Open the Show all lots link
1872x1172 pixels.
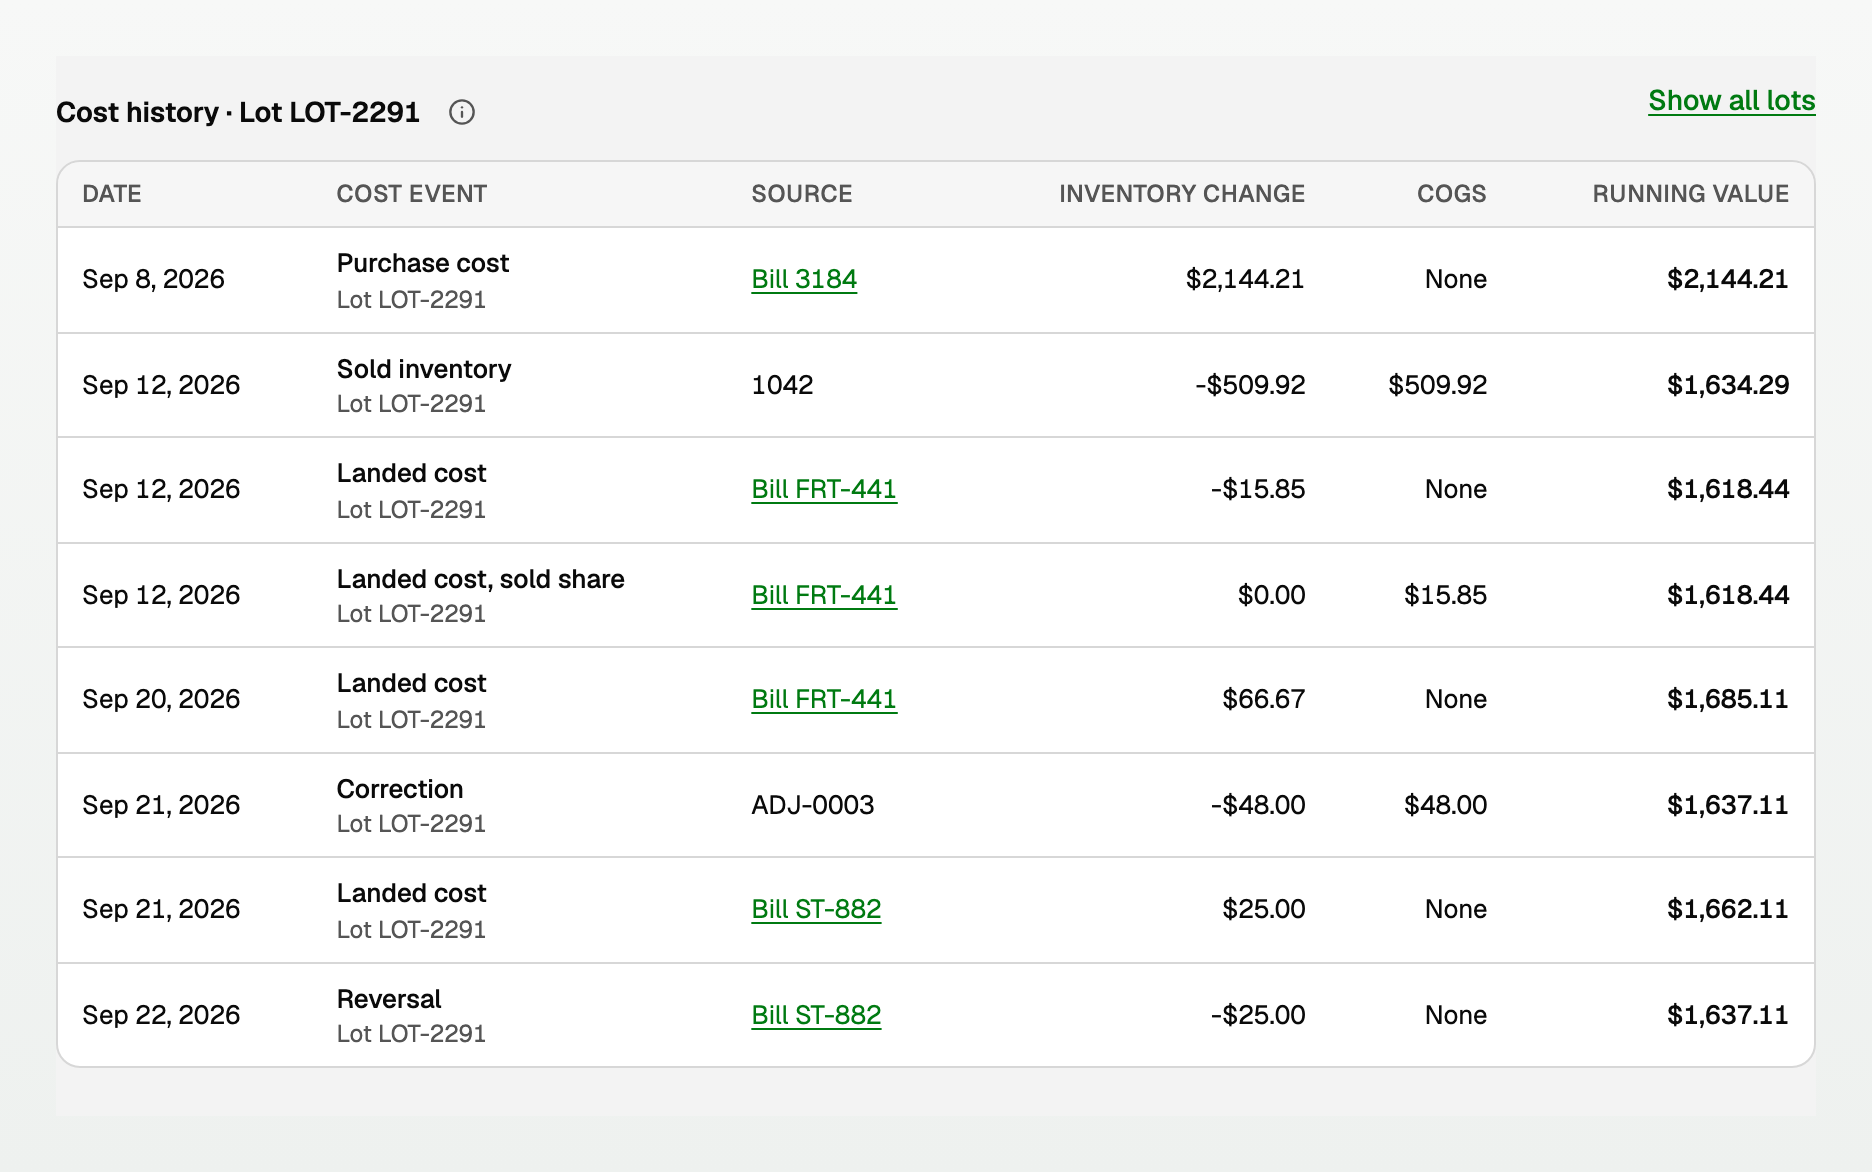1731,101
